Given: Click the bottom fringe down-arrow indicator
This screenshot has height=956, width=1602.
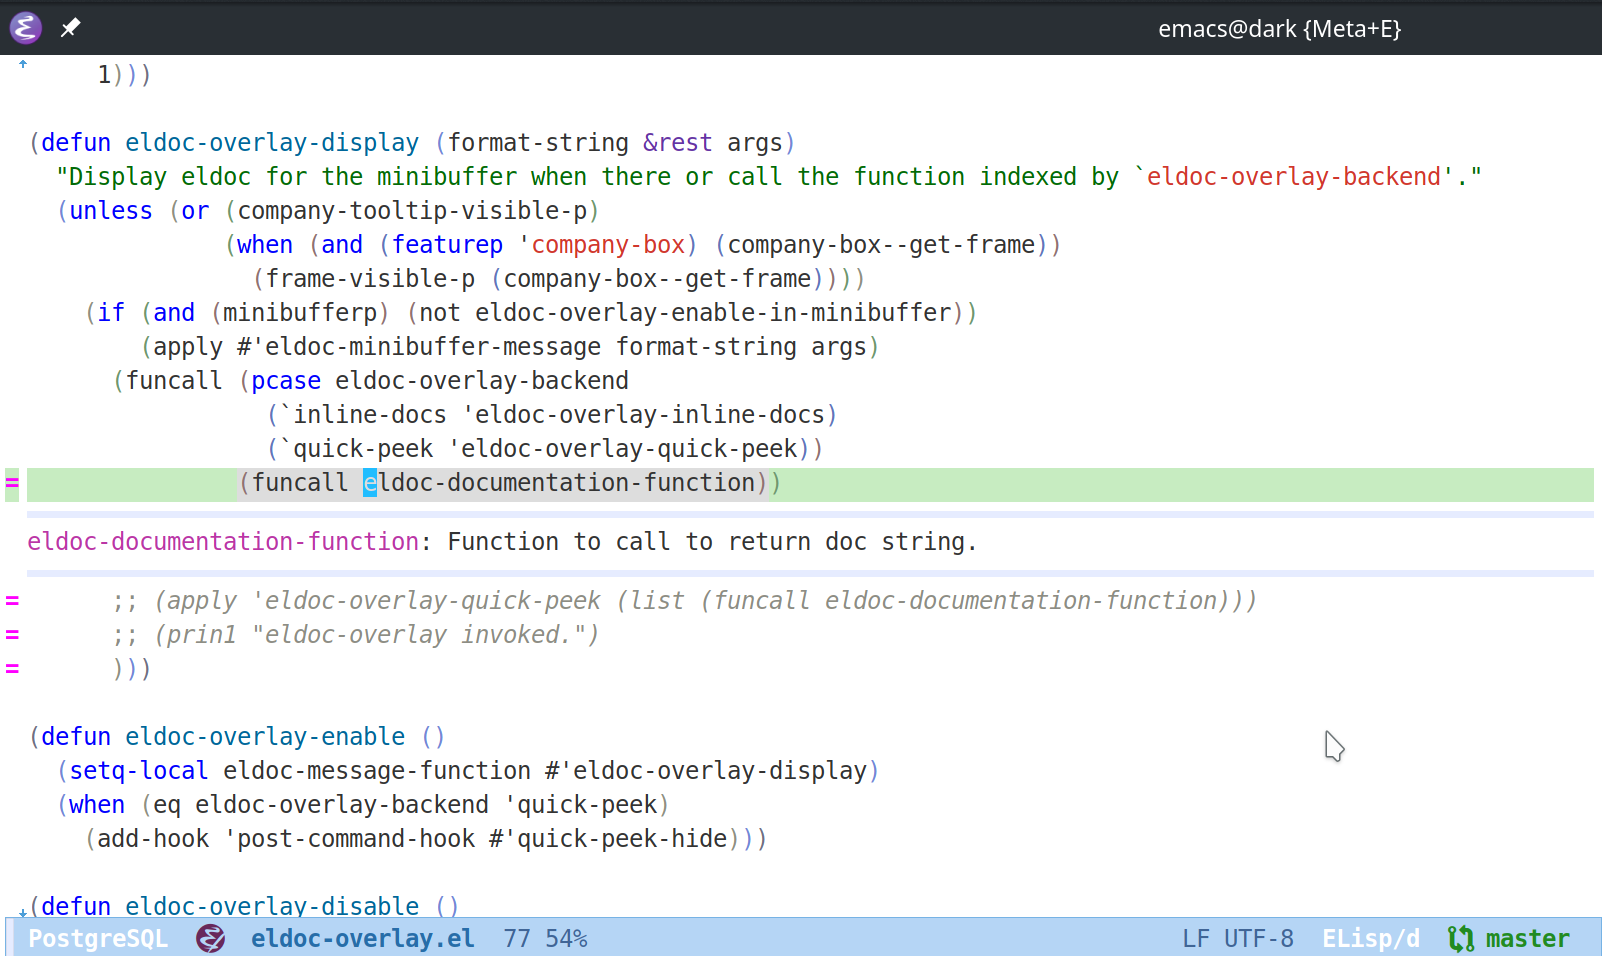Looking at the screenshot, I should click(22, 912).
